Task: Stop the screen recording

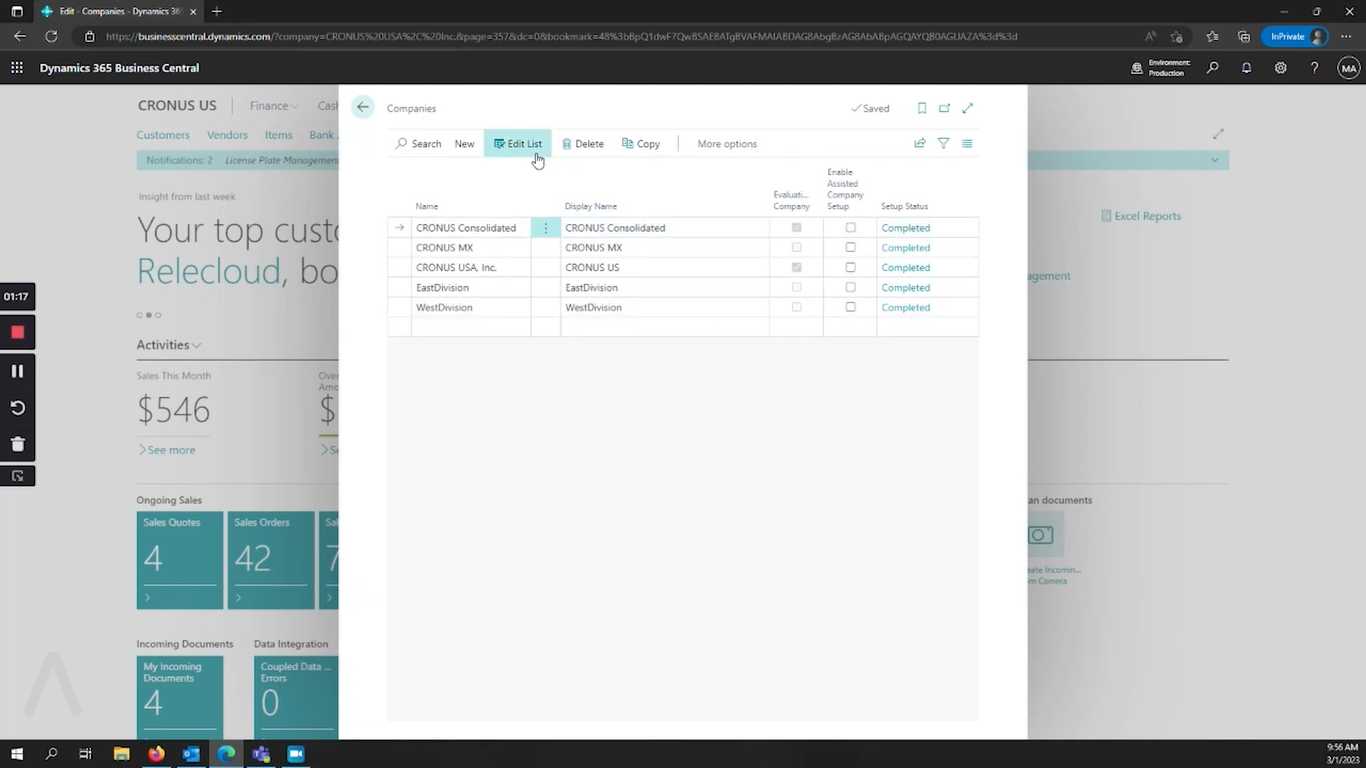Action: tap(17, 332)
